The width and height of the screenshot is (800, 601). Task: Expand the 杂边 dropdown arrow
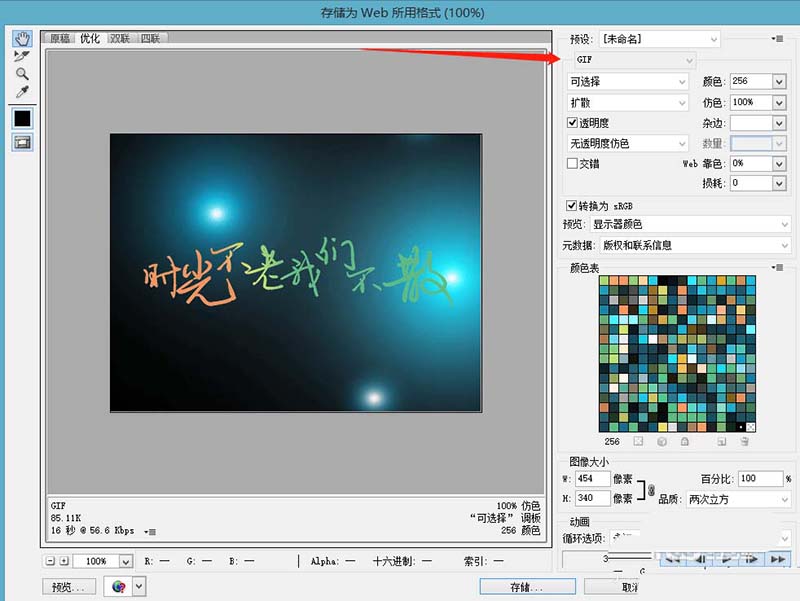(779, 123)
